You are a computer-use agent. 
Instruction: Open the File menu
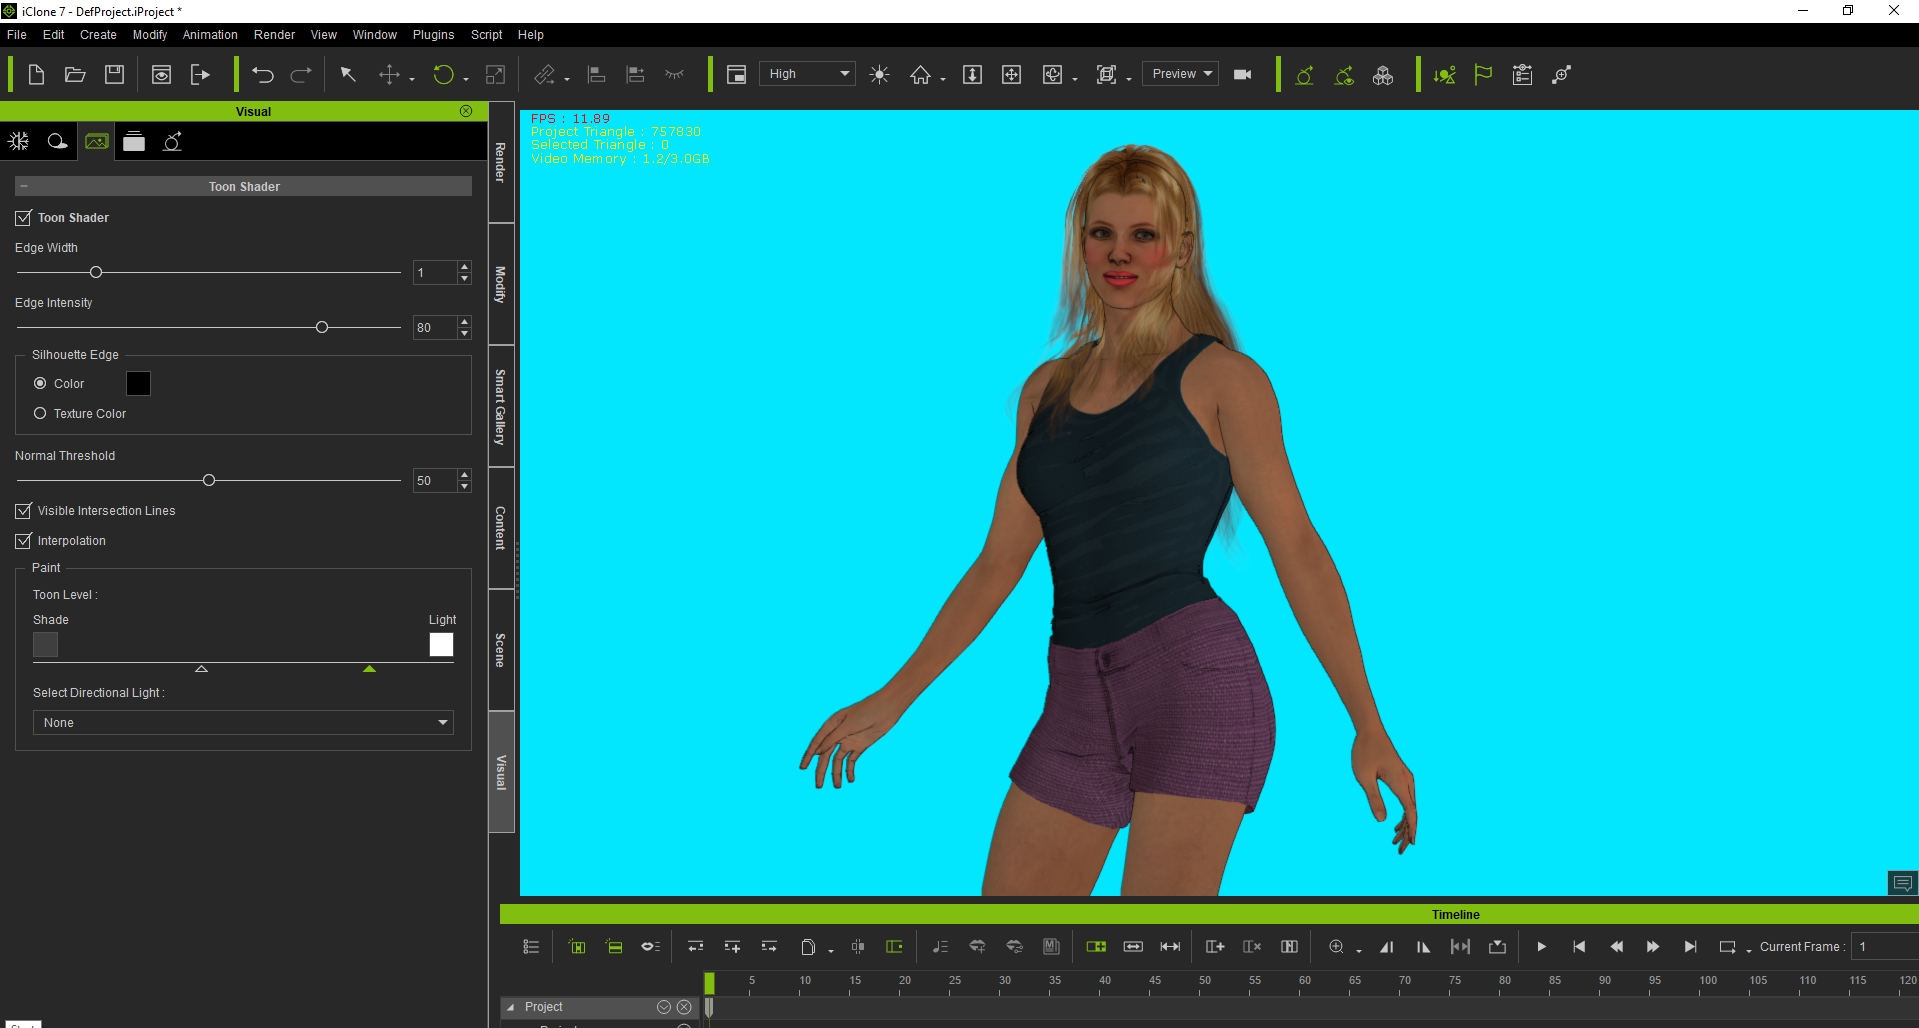click(x=17, y=35)
